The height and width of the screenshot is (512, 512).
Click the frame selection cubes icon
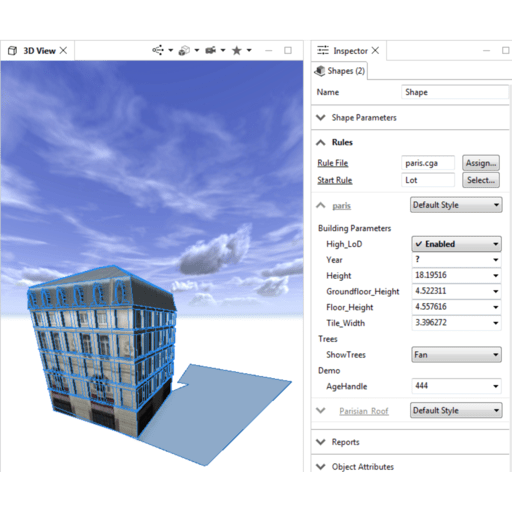coord(184,50)
